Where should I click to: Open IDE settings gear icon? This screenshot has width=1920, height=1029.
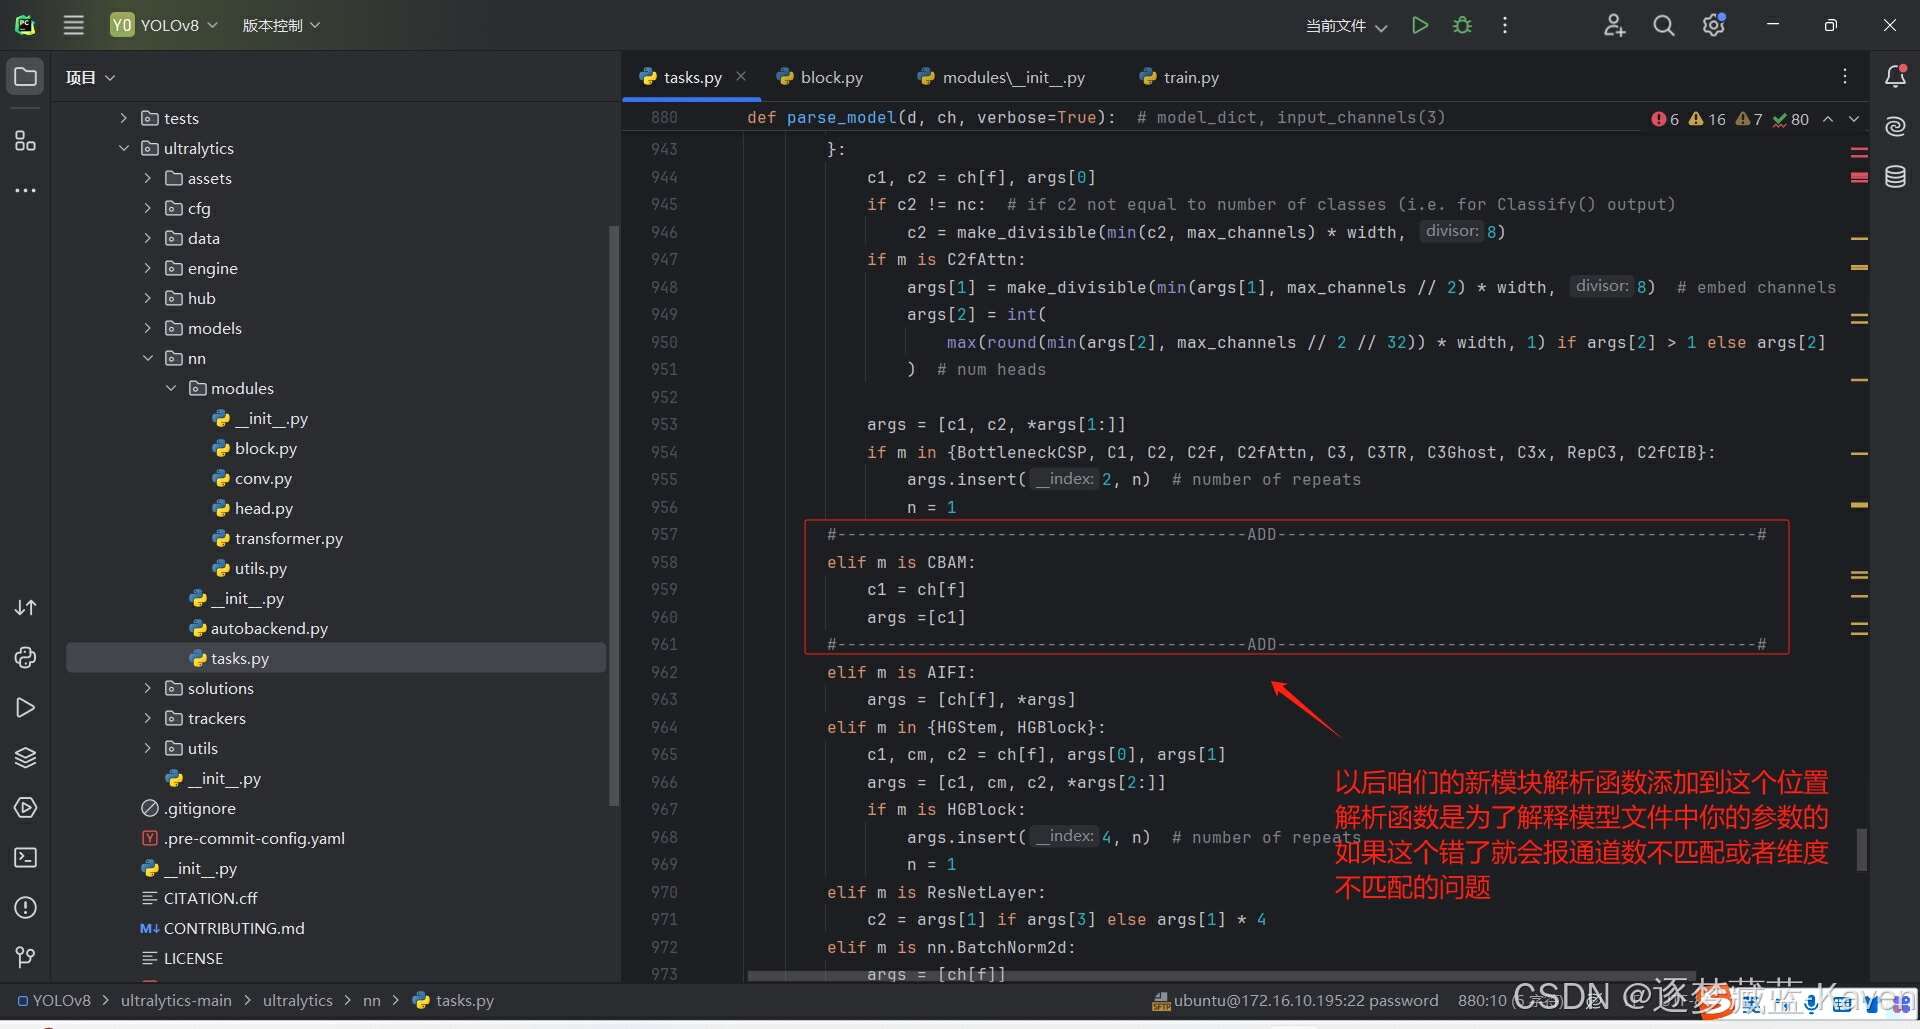point(1714,25)
